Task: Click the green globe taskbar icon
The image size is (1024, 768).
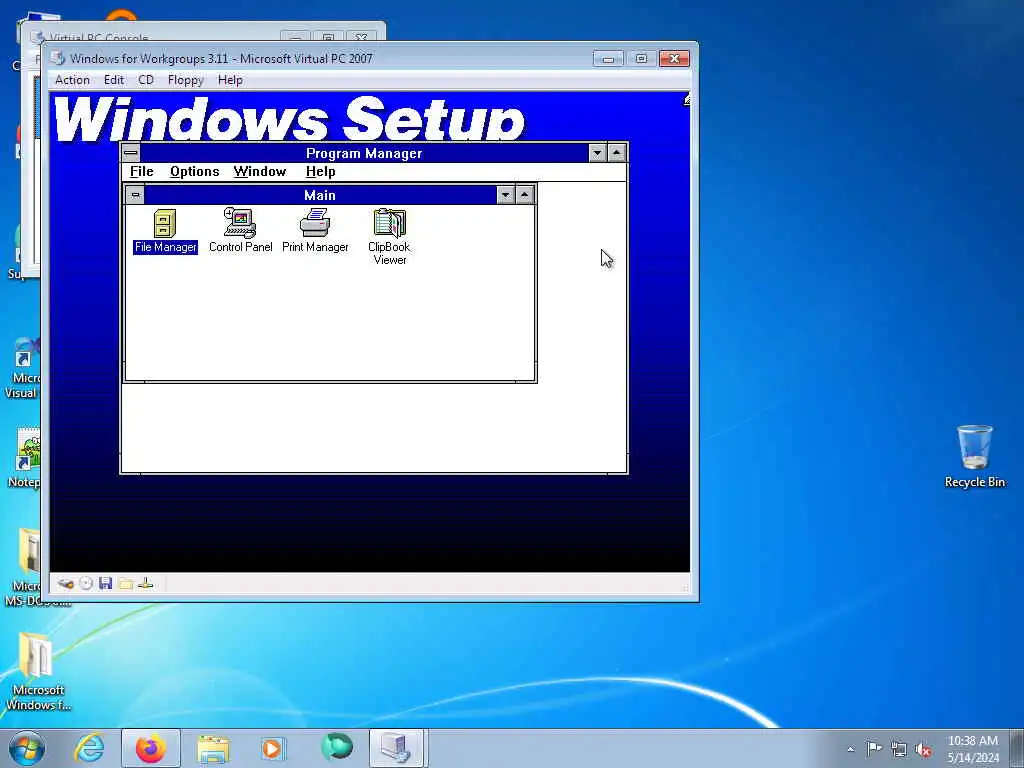Action: click(x=337, y=747)
